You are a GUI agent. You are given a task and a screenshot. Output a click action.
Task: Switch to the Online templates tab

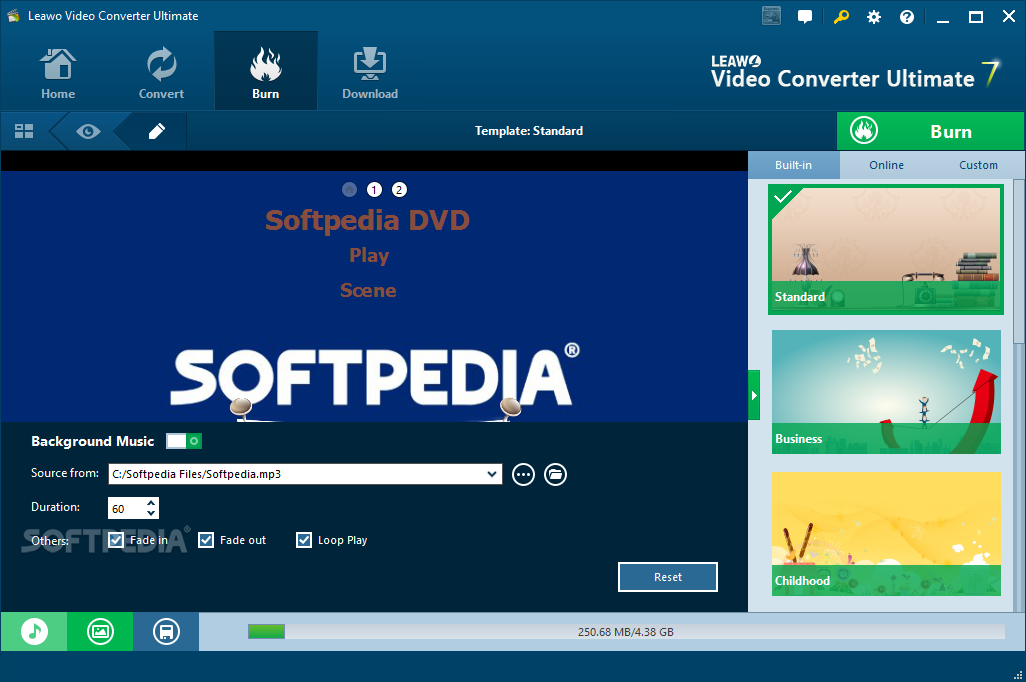coord(886,165)
